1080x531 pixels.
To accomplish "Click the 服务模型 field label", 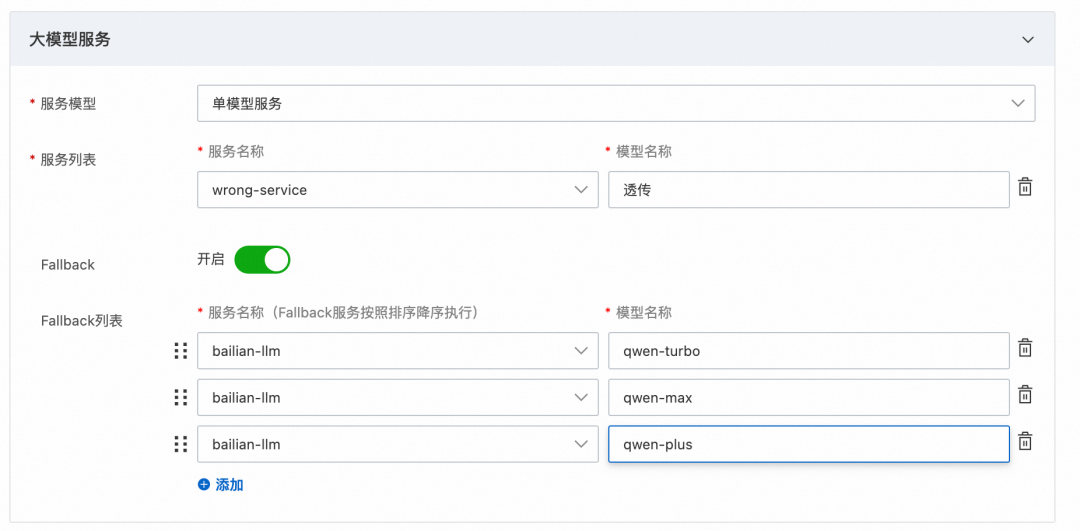I will 68,104.
